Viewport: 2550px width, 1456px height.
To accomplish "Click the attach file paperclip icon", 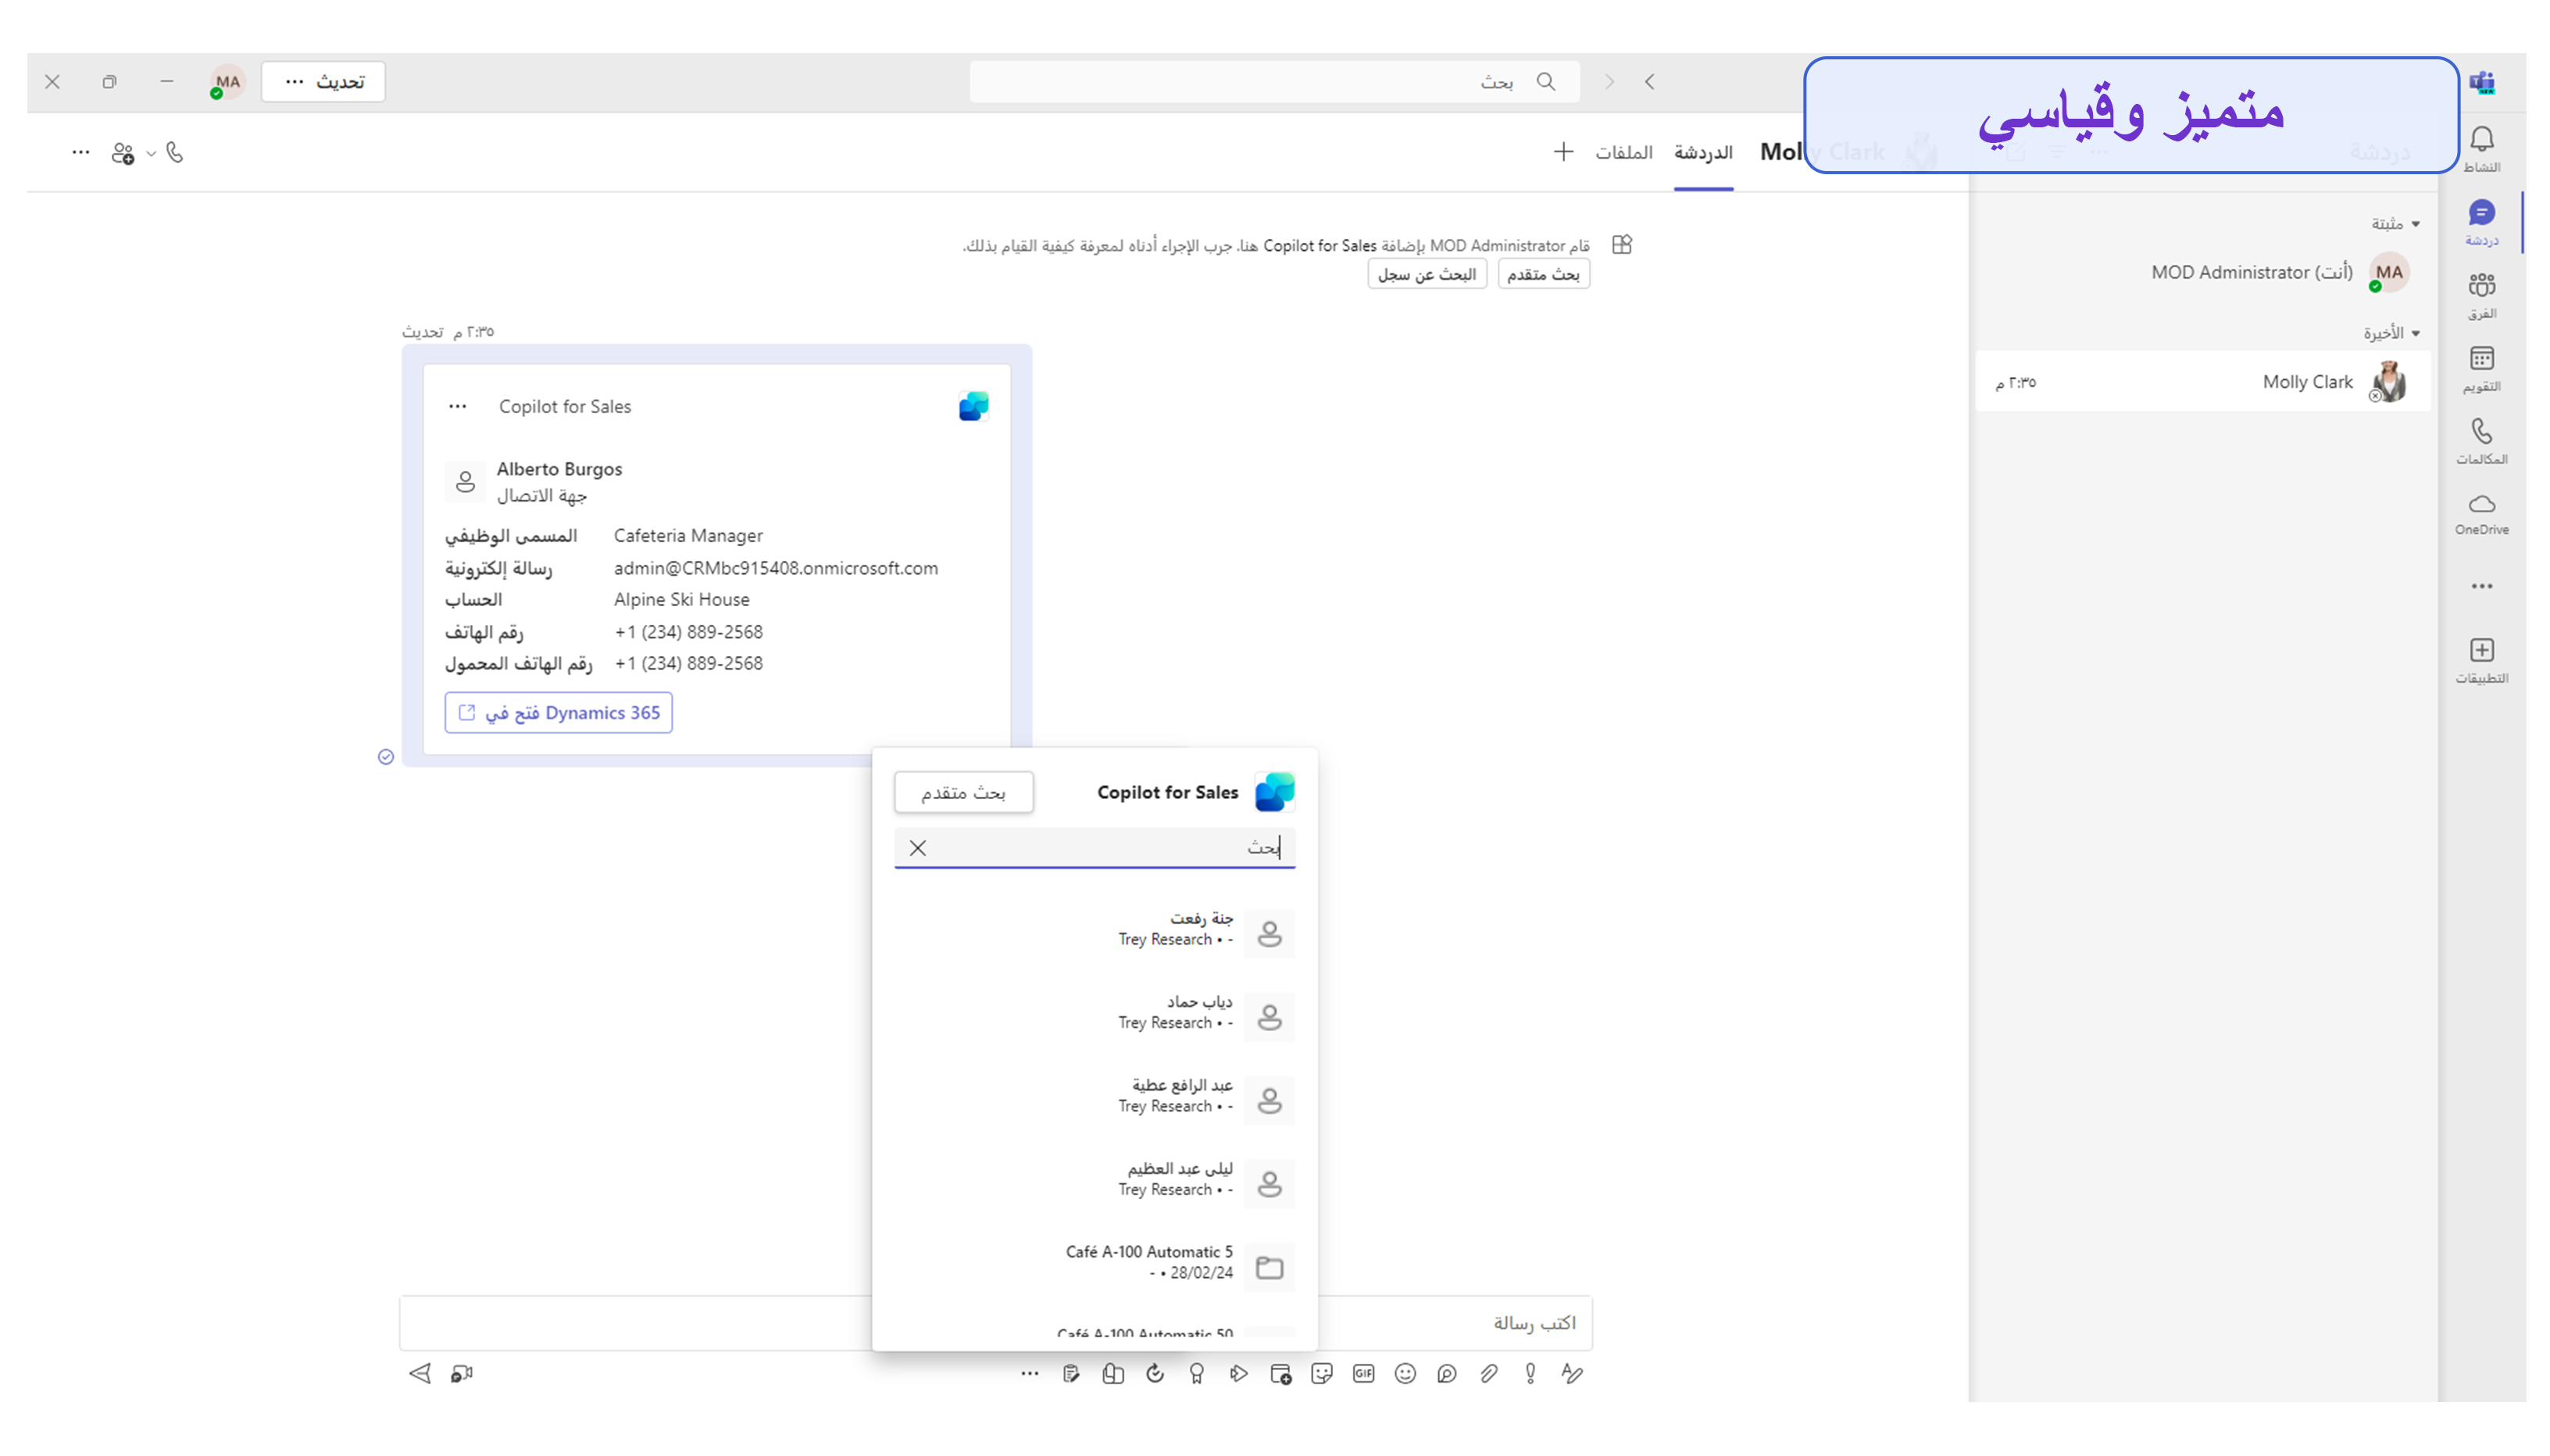I will click(1488, 1374).
